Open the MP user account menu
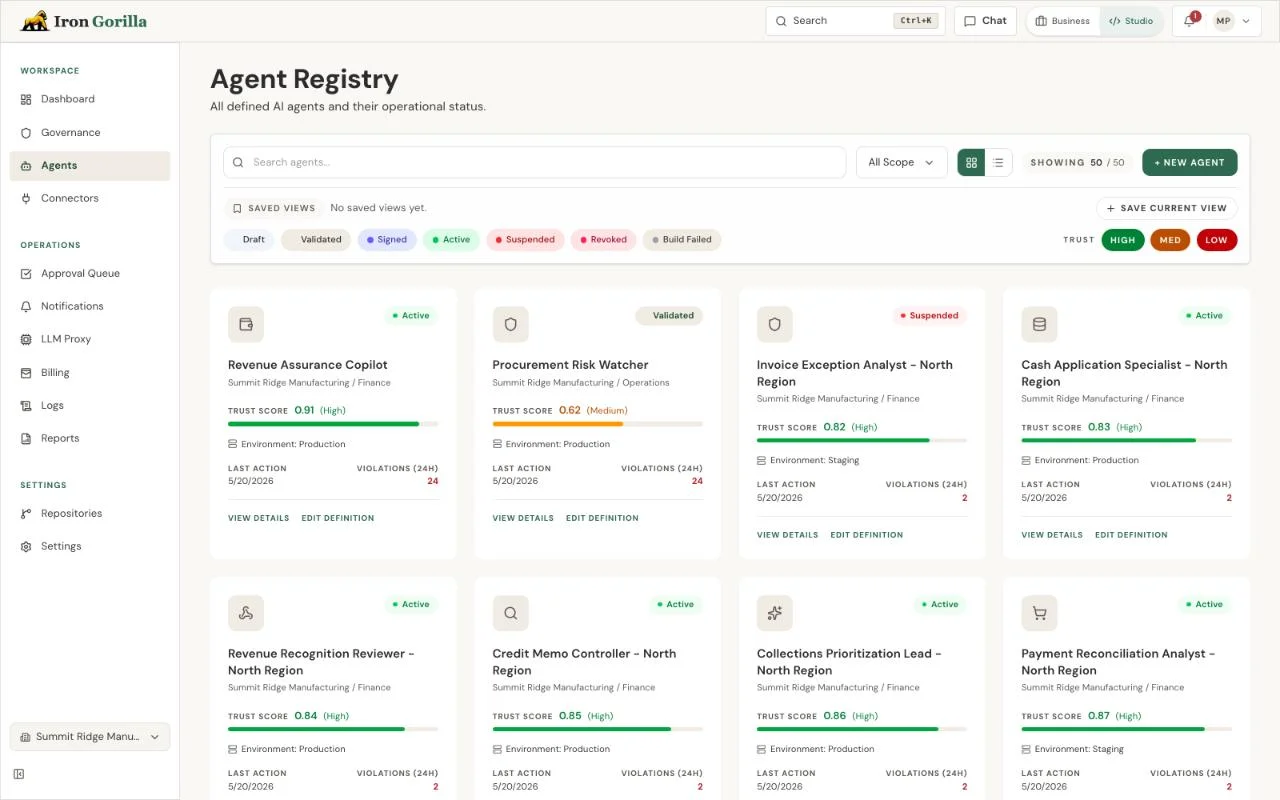The width and height of the screenshot is (1280, 800). pos(1232,21)
